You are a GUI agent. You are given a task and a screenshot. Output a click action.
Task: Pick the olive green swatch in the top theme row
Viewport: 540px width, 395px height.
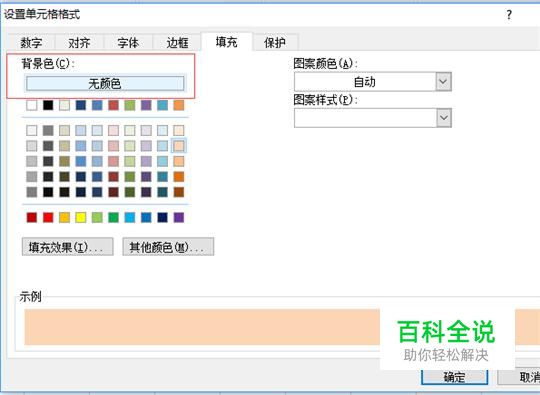pyautogui.click(x=130, y=105)
